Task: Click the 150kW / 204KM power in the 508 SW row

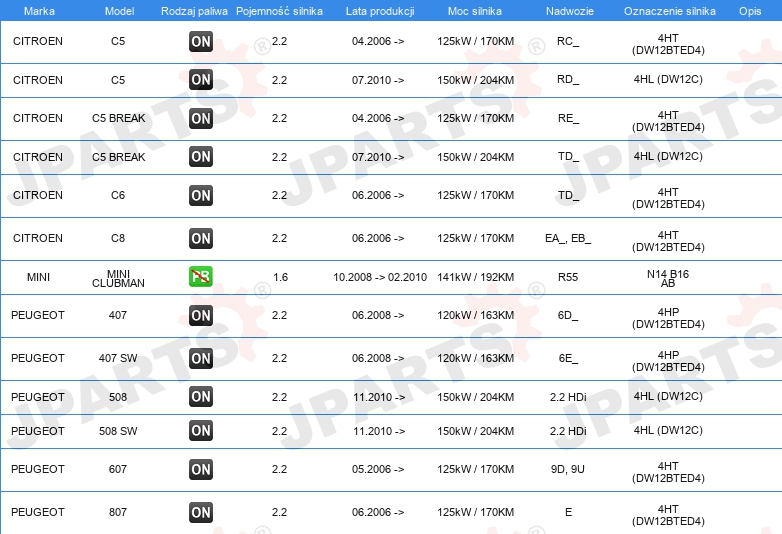Action: pyautogui.click(x=475, y=431)
